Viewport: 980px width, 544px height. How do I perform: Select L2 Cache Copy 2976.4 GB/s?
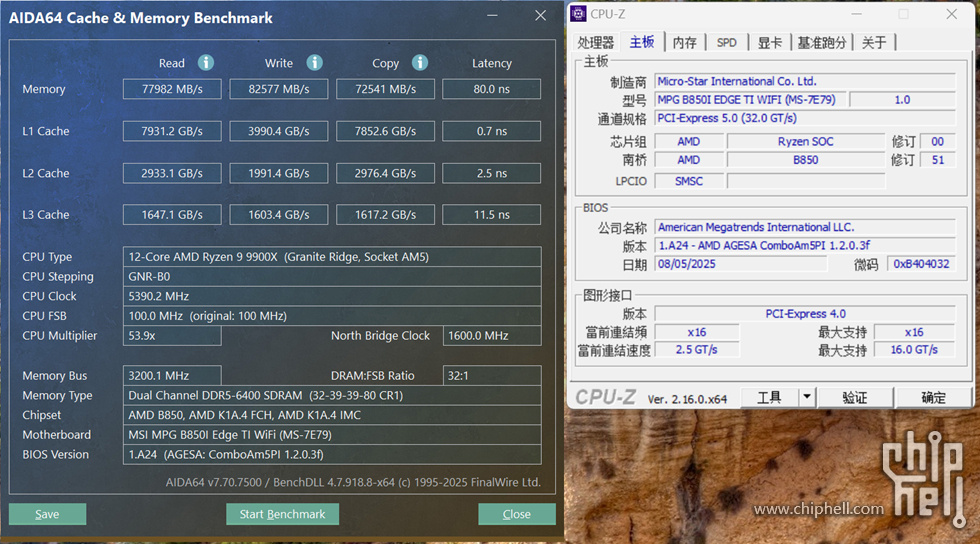(385, 173)
